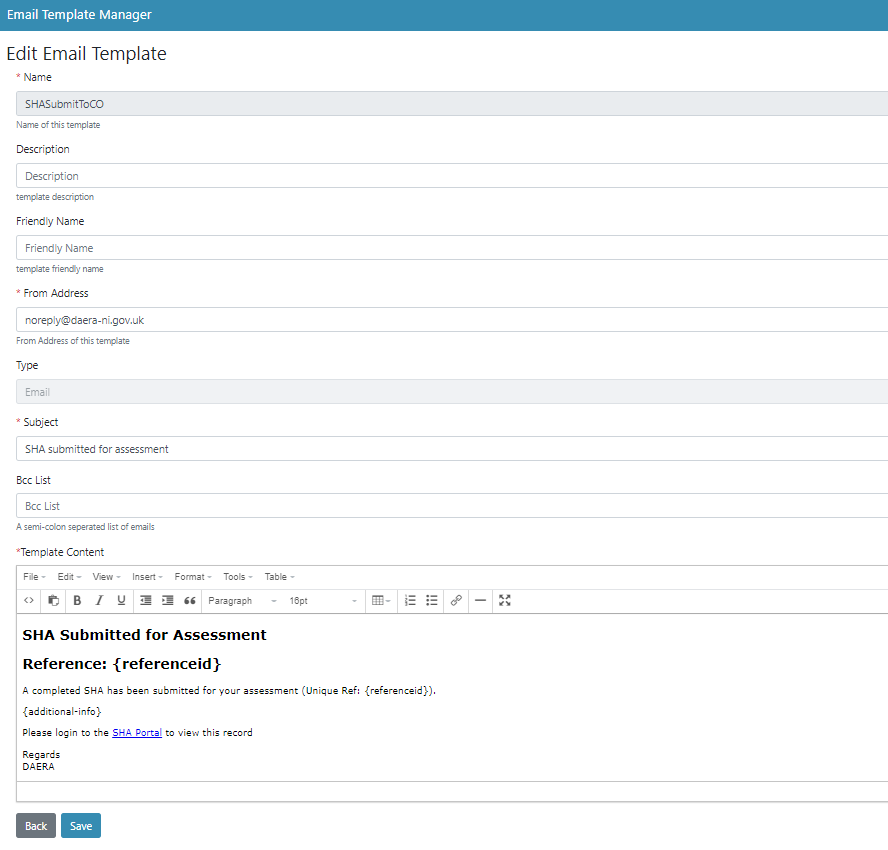The image size is (888, 850).
Task: Open the Insert menu
Action: coord(147,577)
